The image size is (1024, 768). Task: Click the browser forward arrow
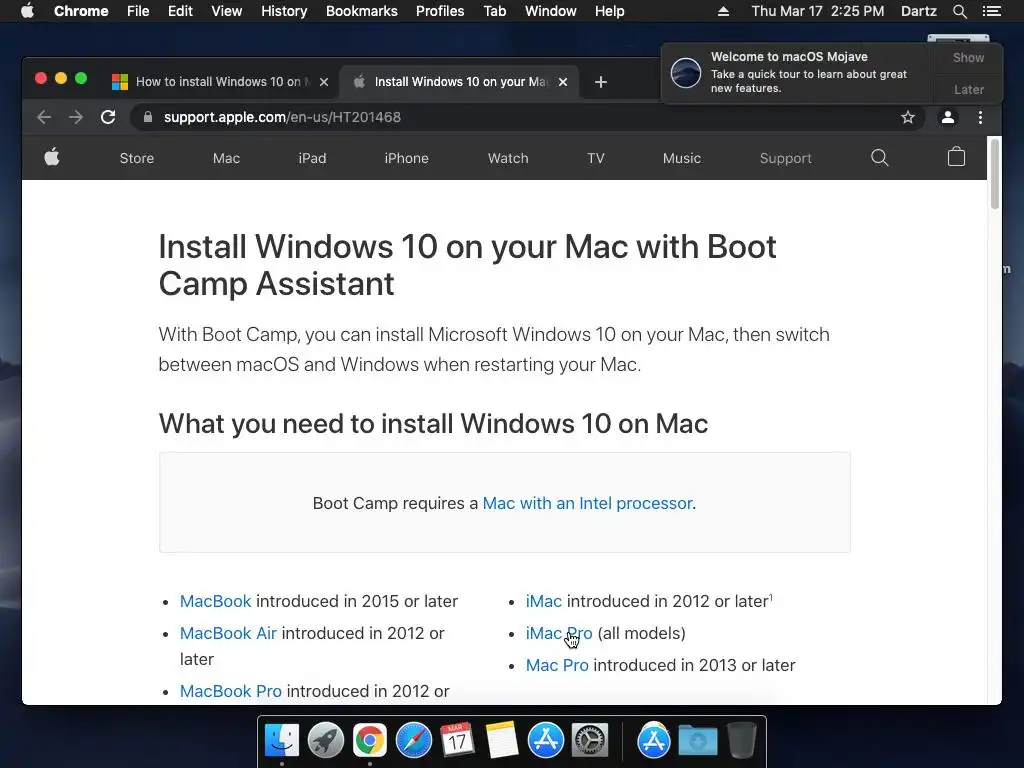coord(76,117)
